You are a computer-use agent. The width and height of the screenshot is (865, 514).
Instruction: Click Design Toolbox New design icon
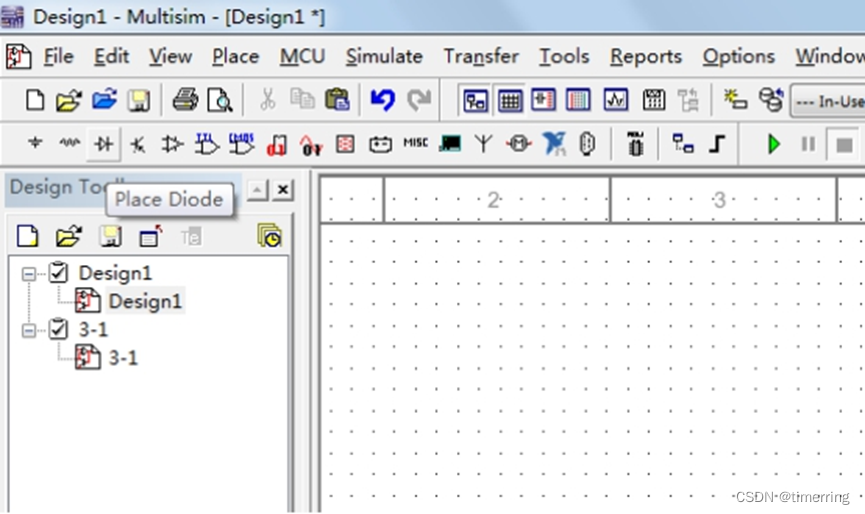point(28,236)
